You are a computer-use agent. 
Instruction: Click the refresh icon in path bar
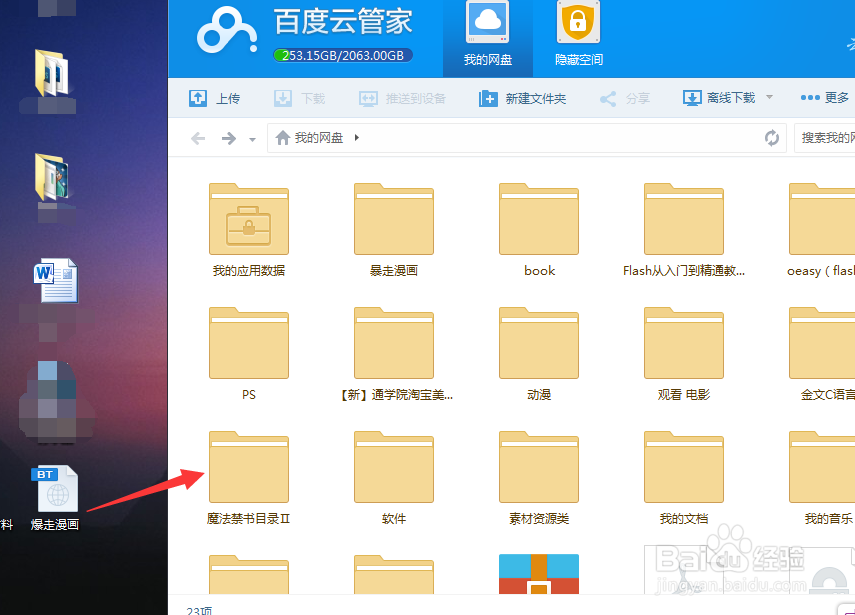click(x=772, y=138)
